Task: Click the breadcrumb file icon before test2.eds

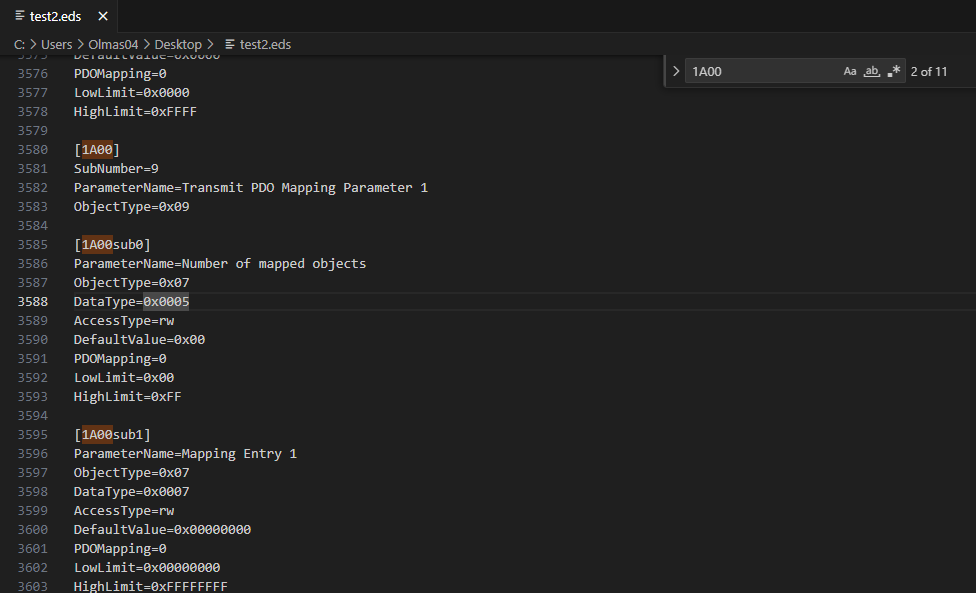Action: (231, 44)
